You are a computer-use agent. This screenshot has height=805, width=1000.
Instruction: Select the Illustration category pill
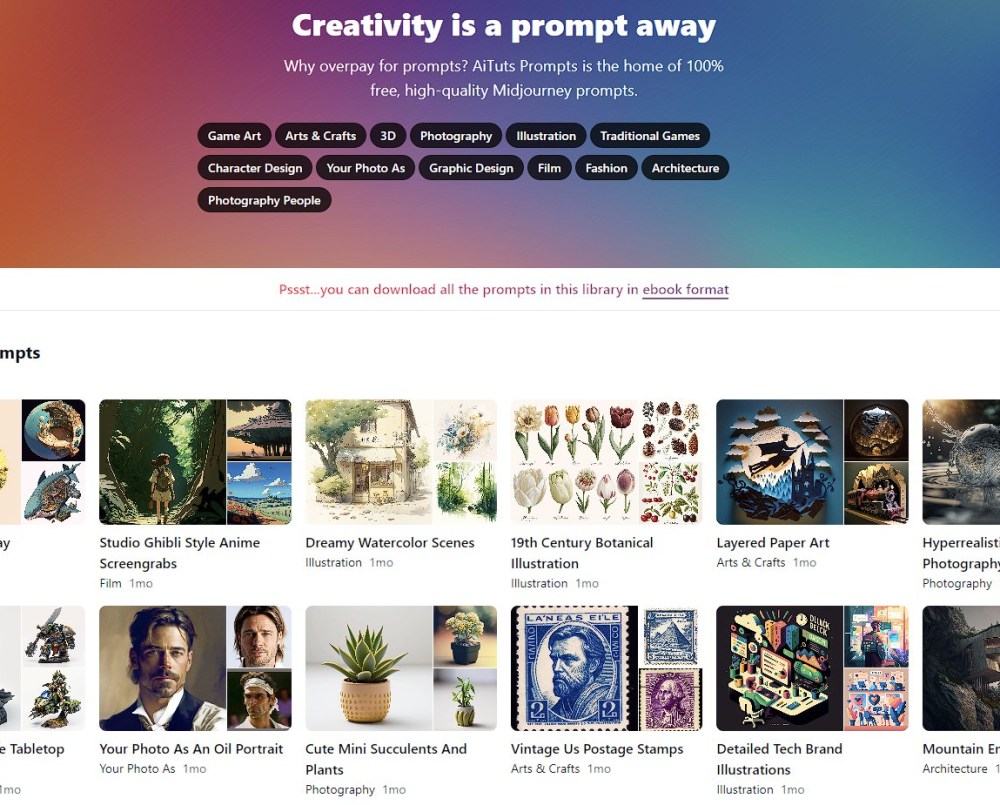[x=546, y=136]
